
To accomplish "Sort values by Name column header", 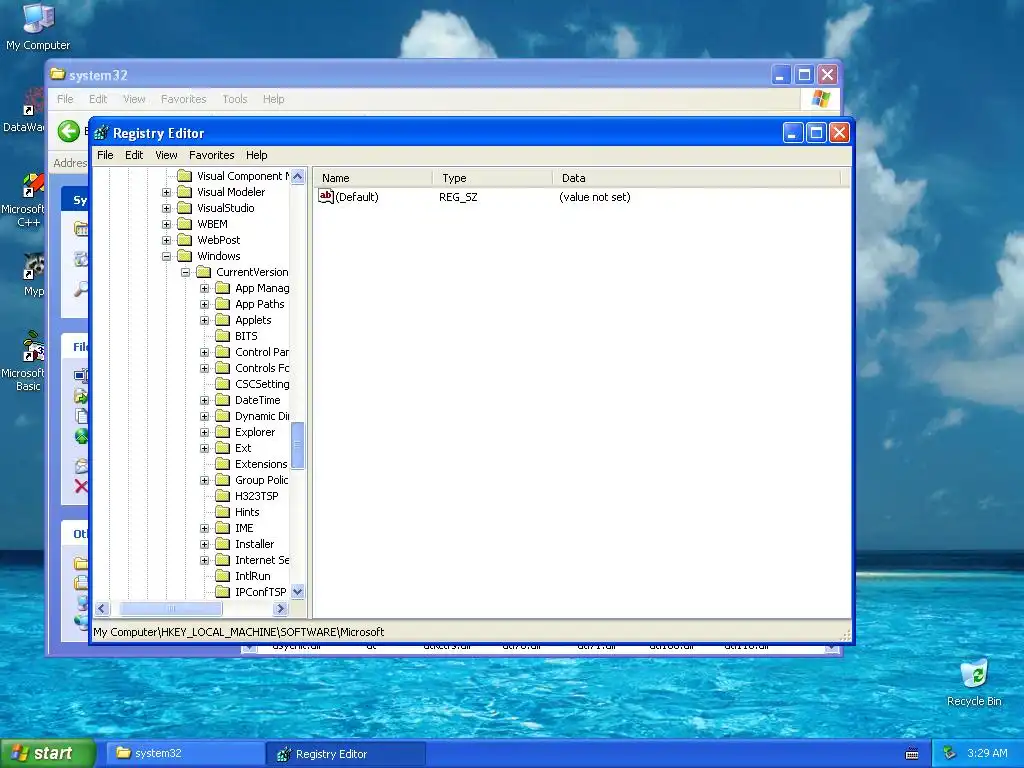I will click(372, 178).
